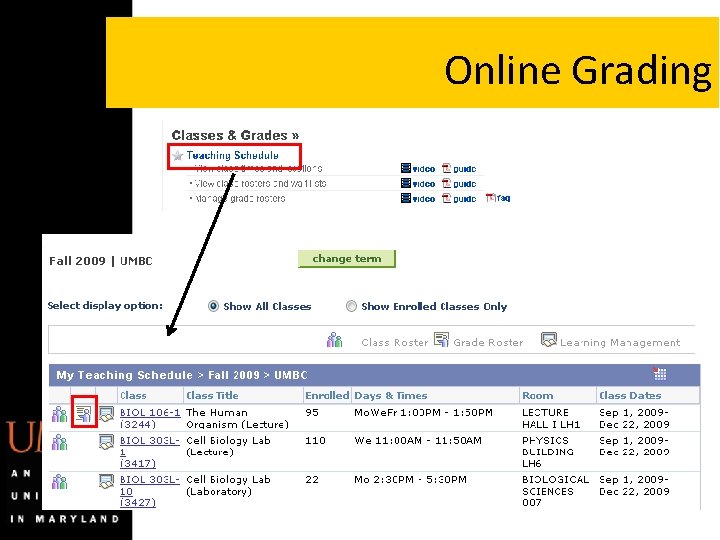720x540 pixels.
Task: Open grade roster for BIOL 106-1
Action: [84, 414]
